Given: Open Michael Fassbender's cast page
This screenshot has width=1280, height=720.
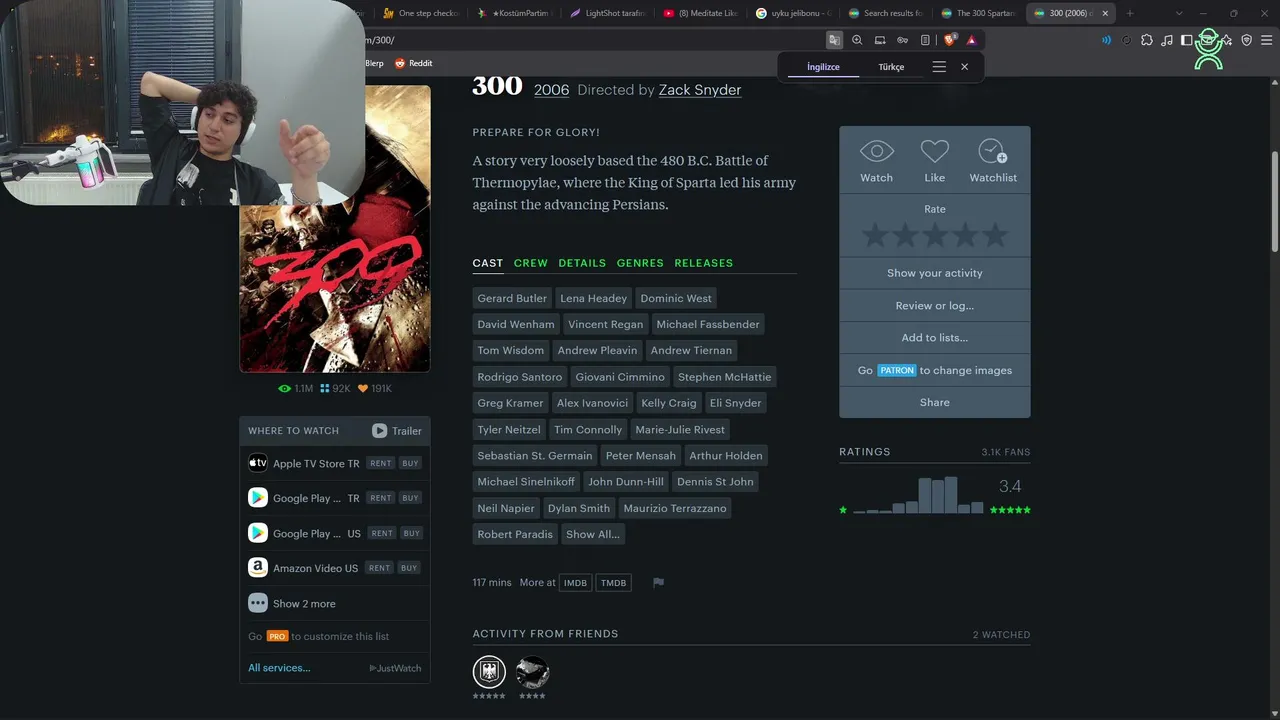Looking at the screenshot, I should click(708, 324).
